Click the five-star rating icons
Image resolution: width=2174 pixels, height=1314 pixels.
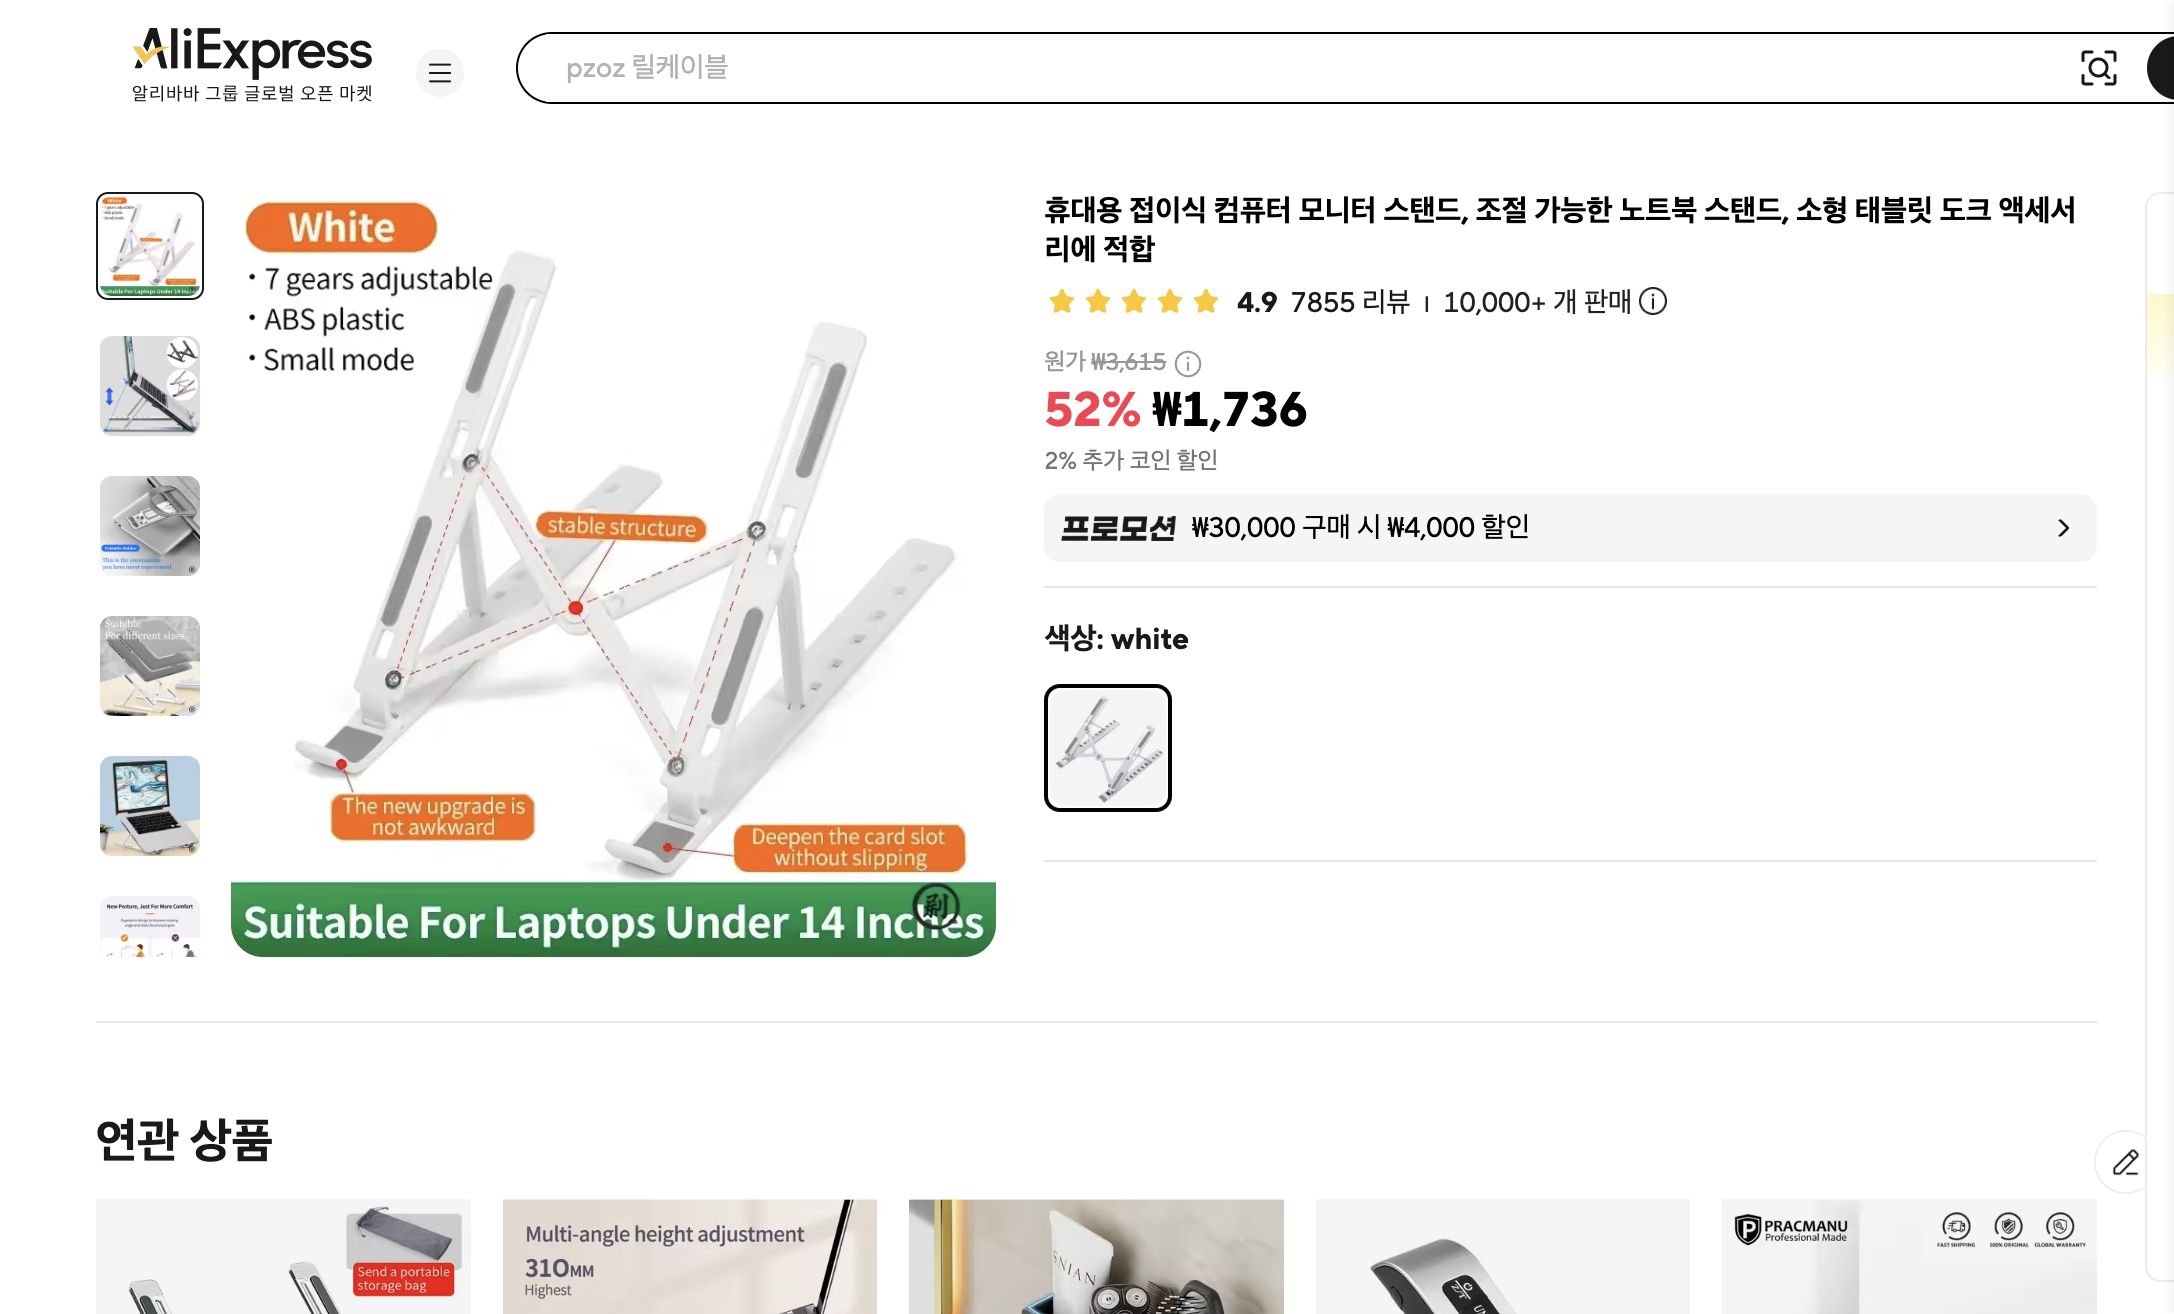coord(1133,301)
